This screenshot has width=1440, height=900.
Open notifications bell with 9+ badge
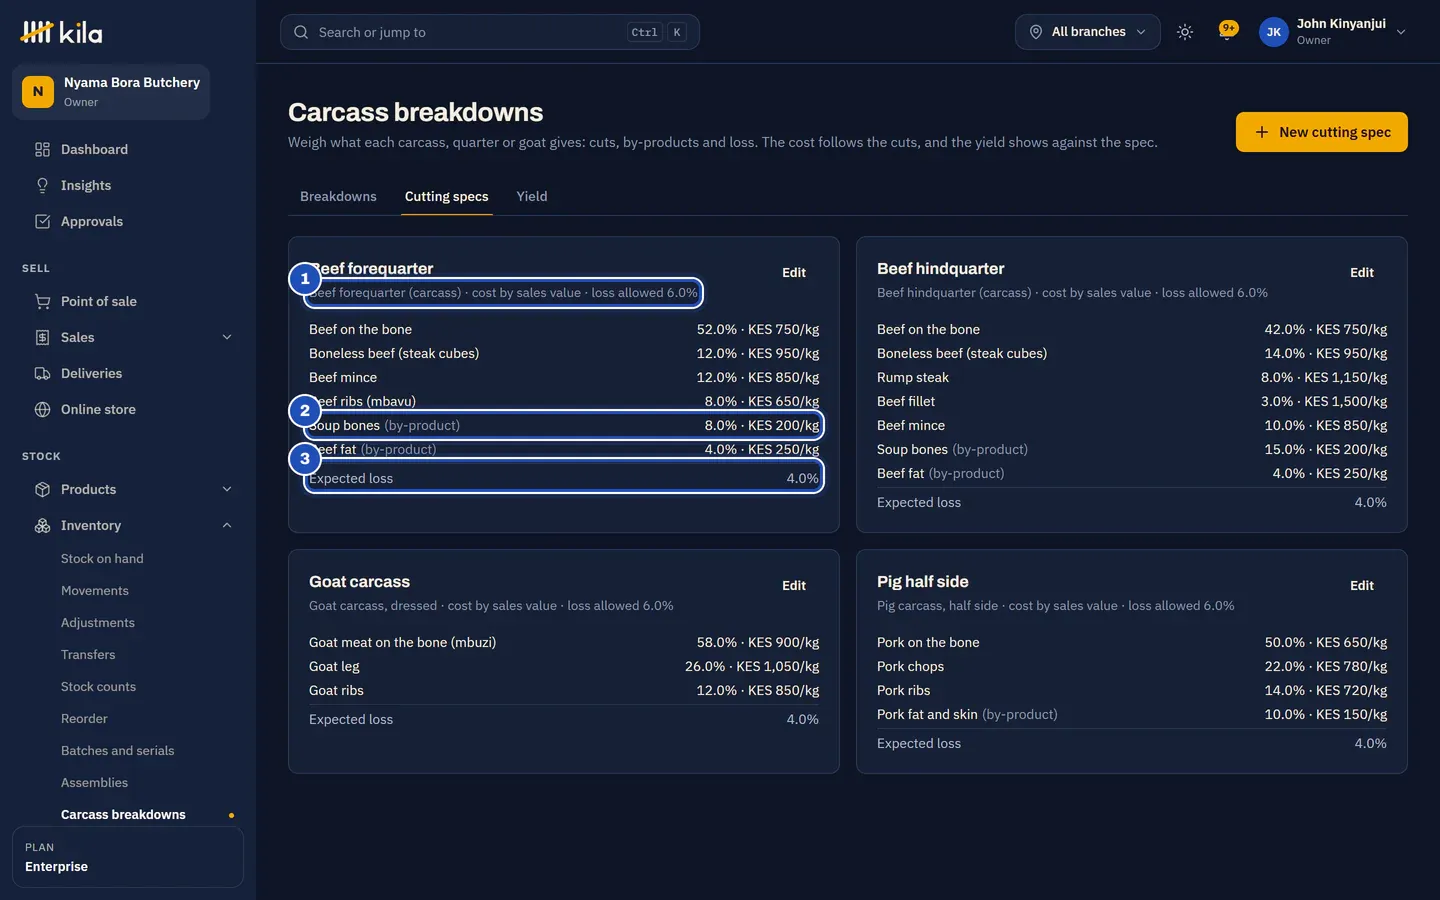pyautogui.click(x=1228, y=32)
